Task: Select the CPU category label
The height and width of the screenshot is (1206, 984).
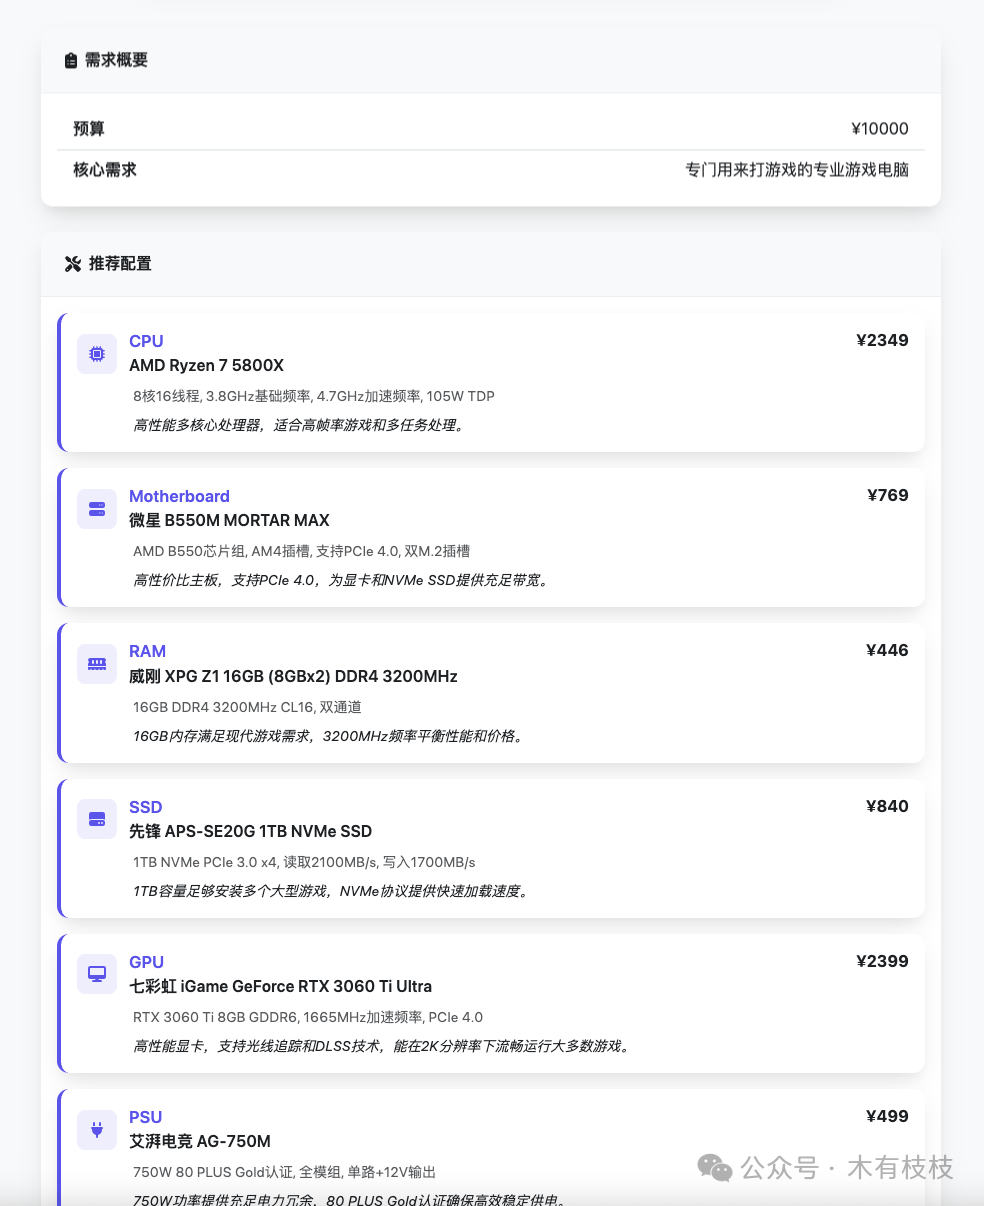Action: point(146,341)
